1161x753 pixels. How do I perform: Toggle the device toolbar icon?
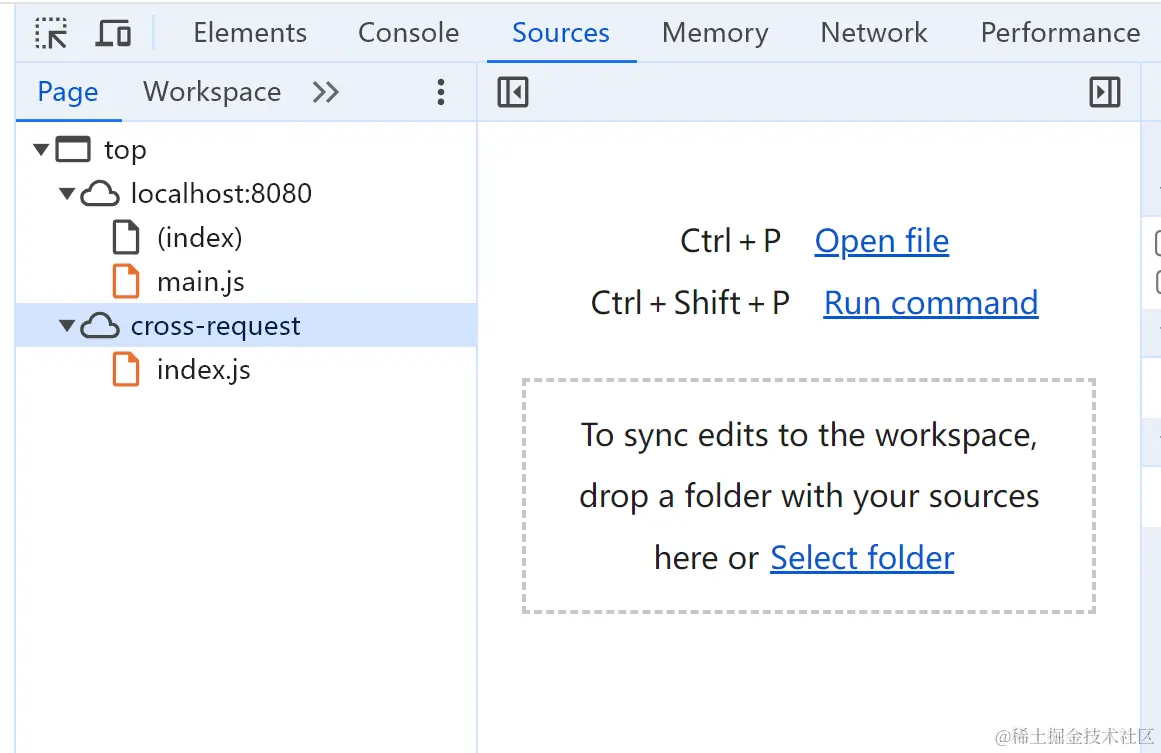pos(113,34)
